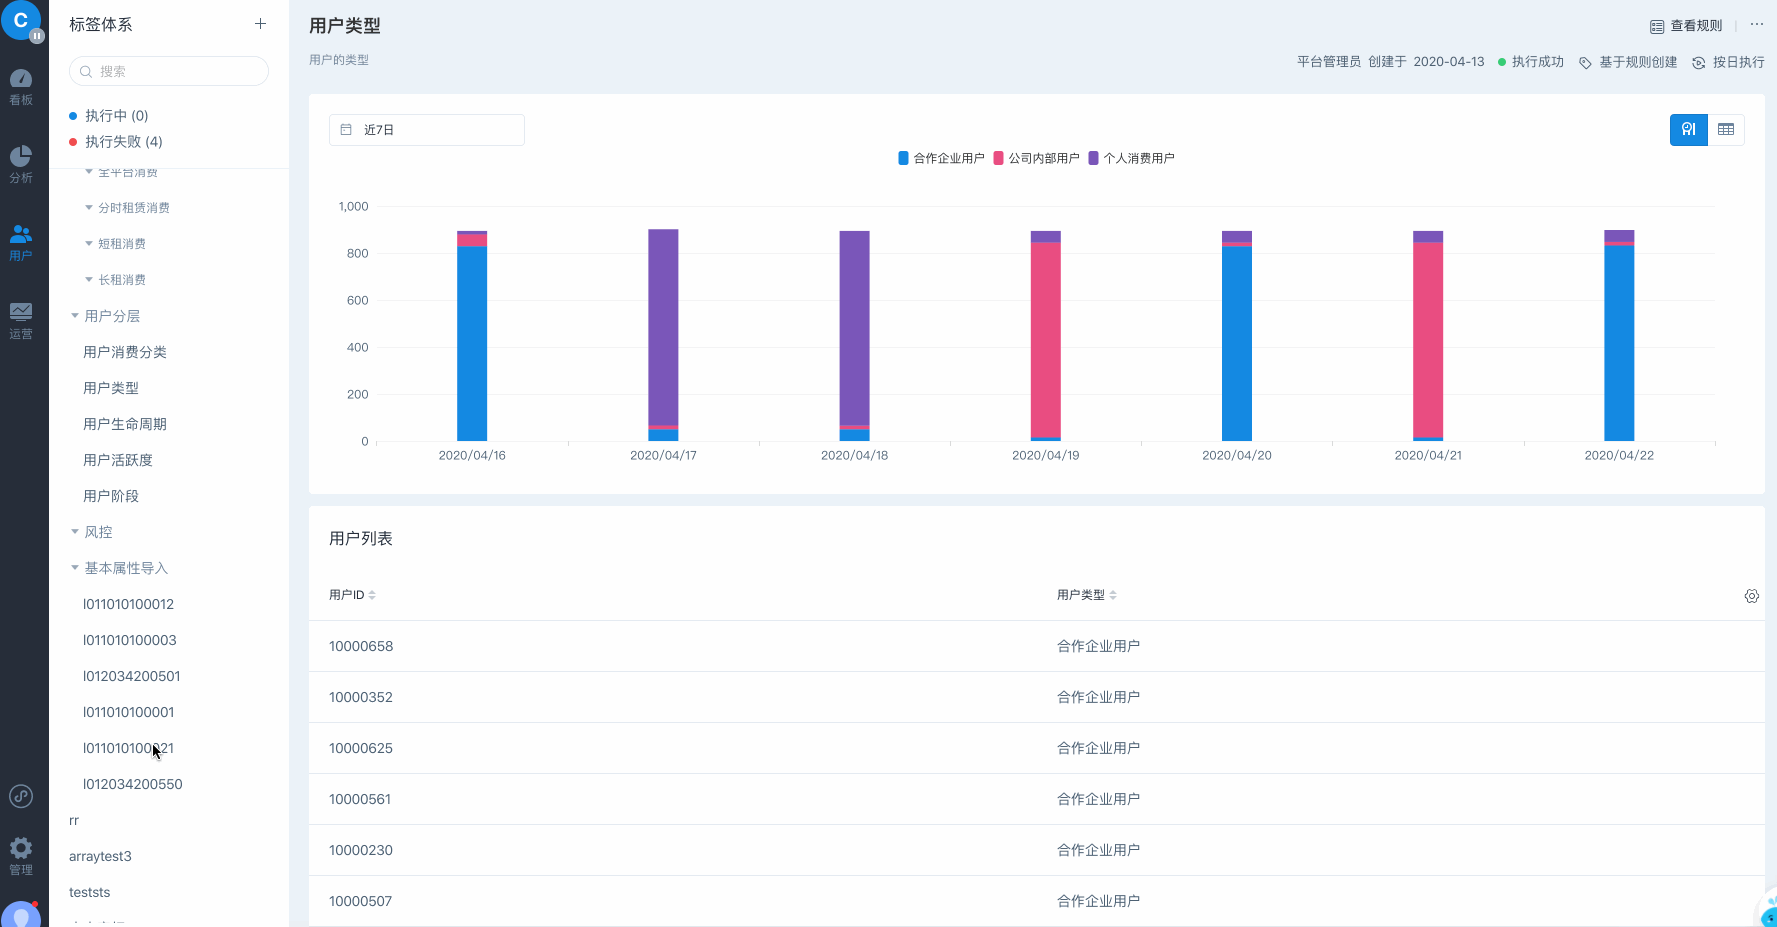The width and height of the screenshot is (1777, 927).
Task: Click the 执行成功 status label
Action: pyautogui.click(x=1538, y=62)
